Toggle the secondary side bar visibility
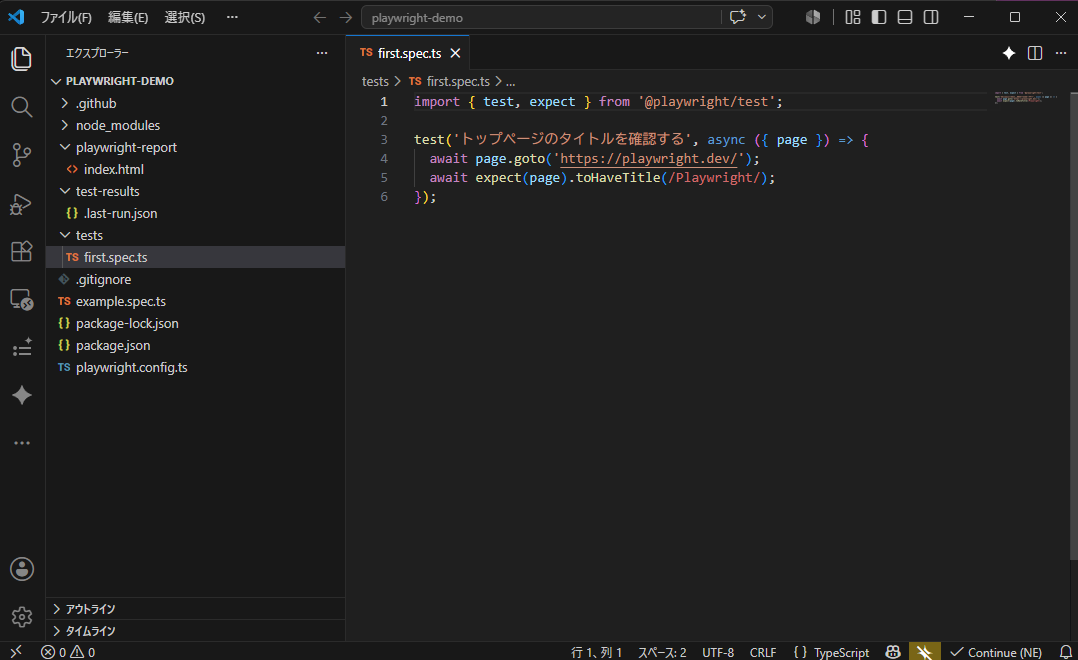This screenshot has width=1078, height=660. pyautogui.click(x=932, y=17)
